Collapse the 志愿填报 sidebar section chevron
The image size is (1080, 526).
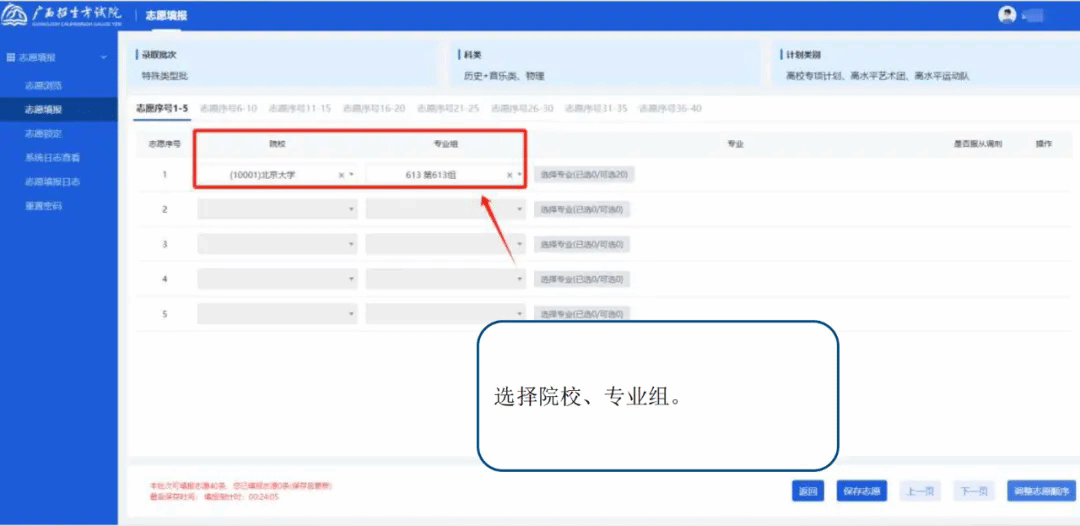click(x=104, y=58)
